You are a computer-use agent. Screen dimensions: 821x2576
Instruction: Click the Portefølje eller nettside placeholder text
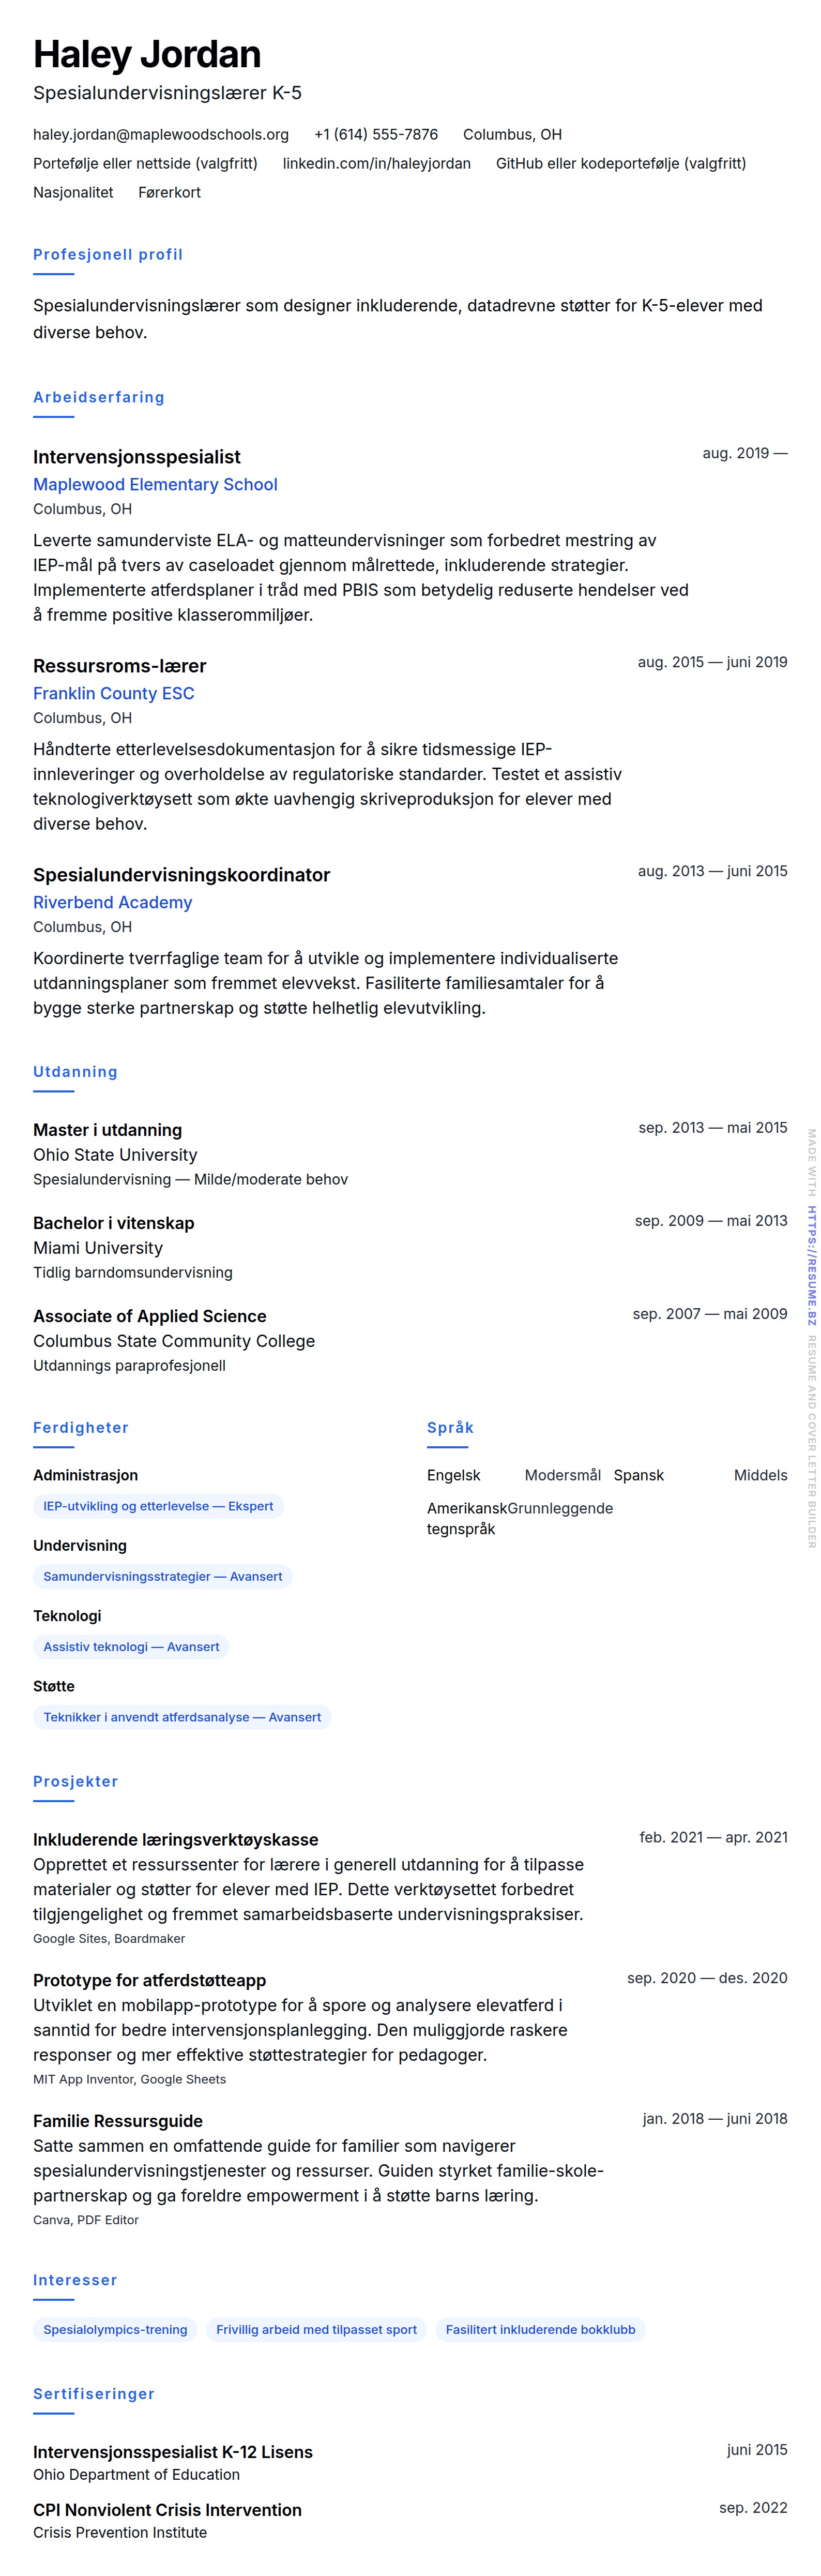145,164
